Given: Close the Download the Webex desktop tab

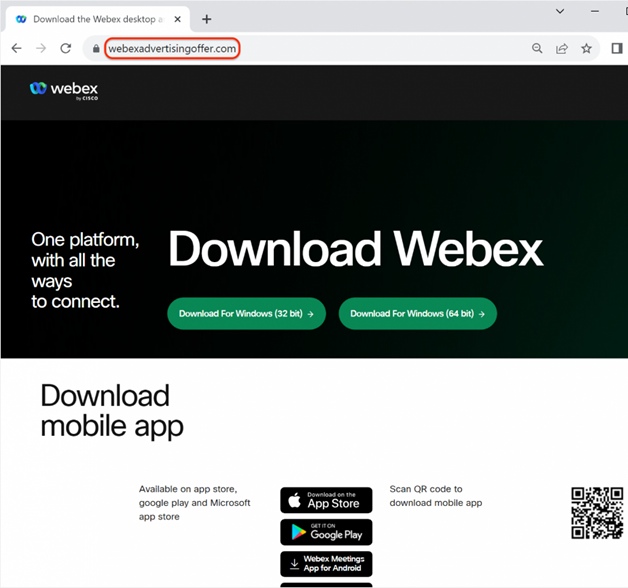Looking at the screenshot, I should pos(178,19).
